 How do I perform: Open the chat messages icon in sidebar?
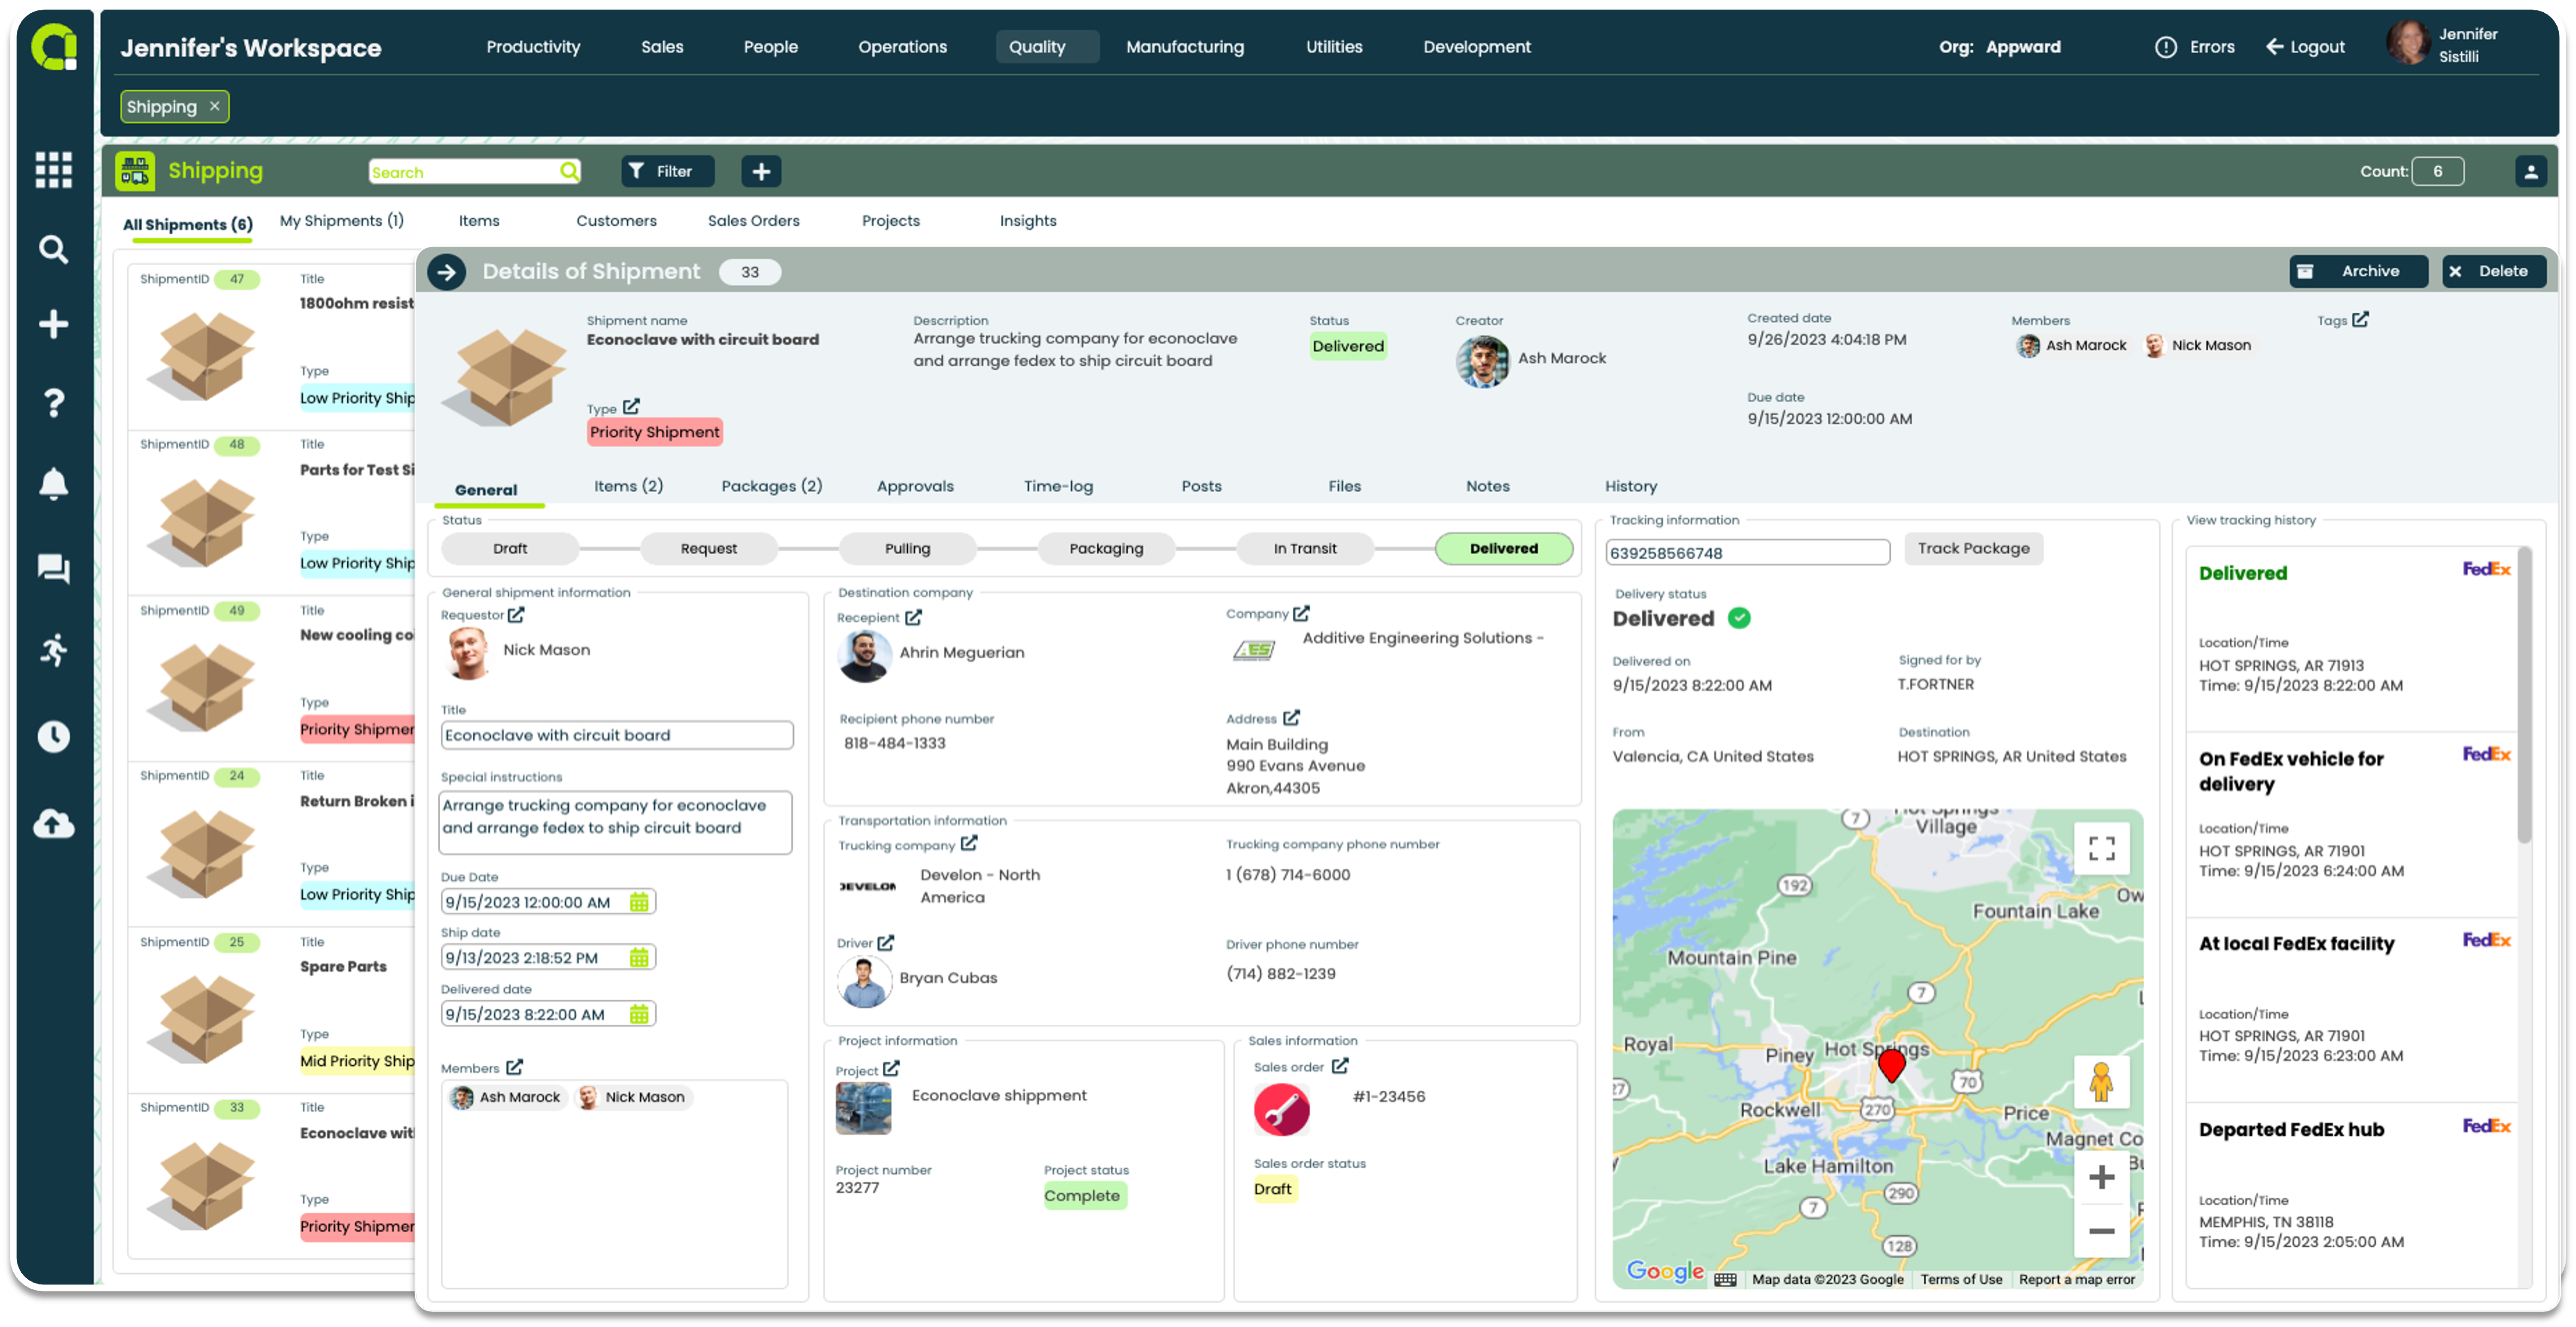point(53,569)
